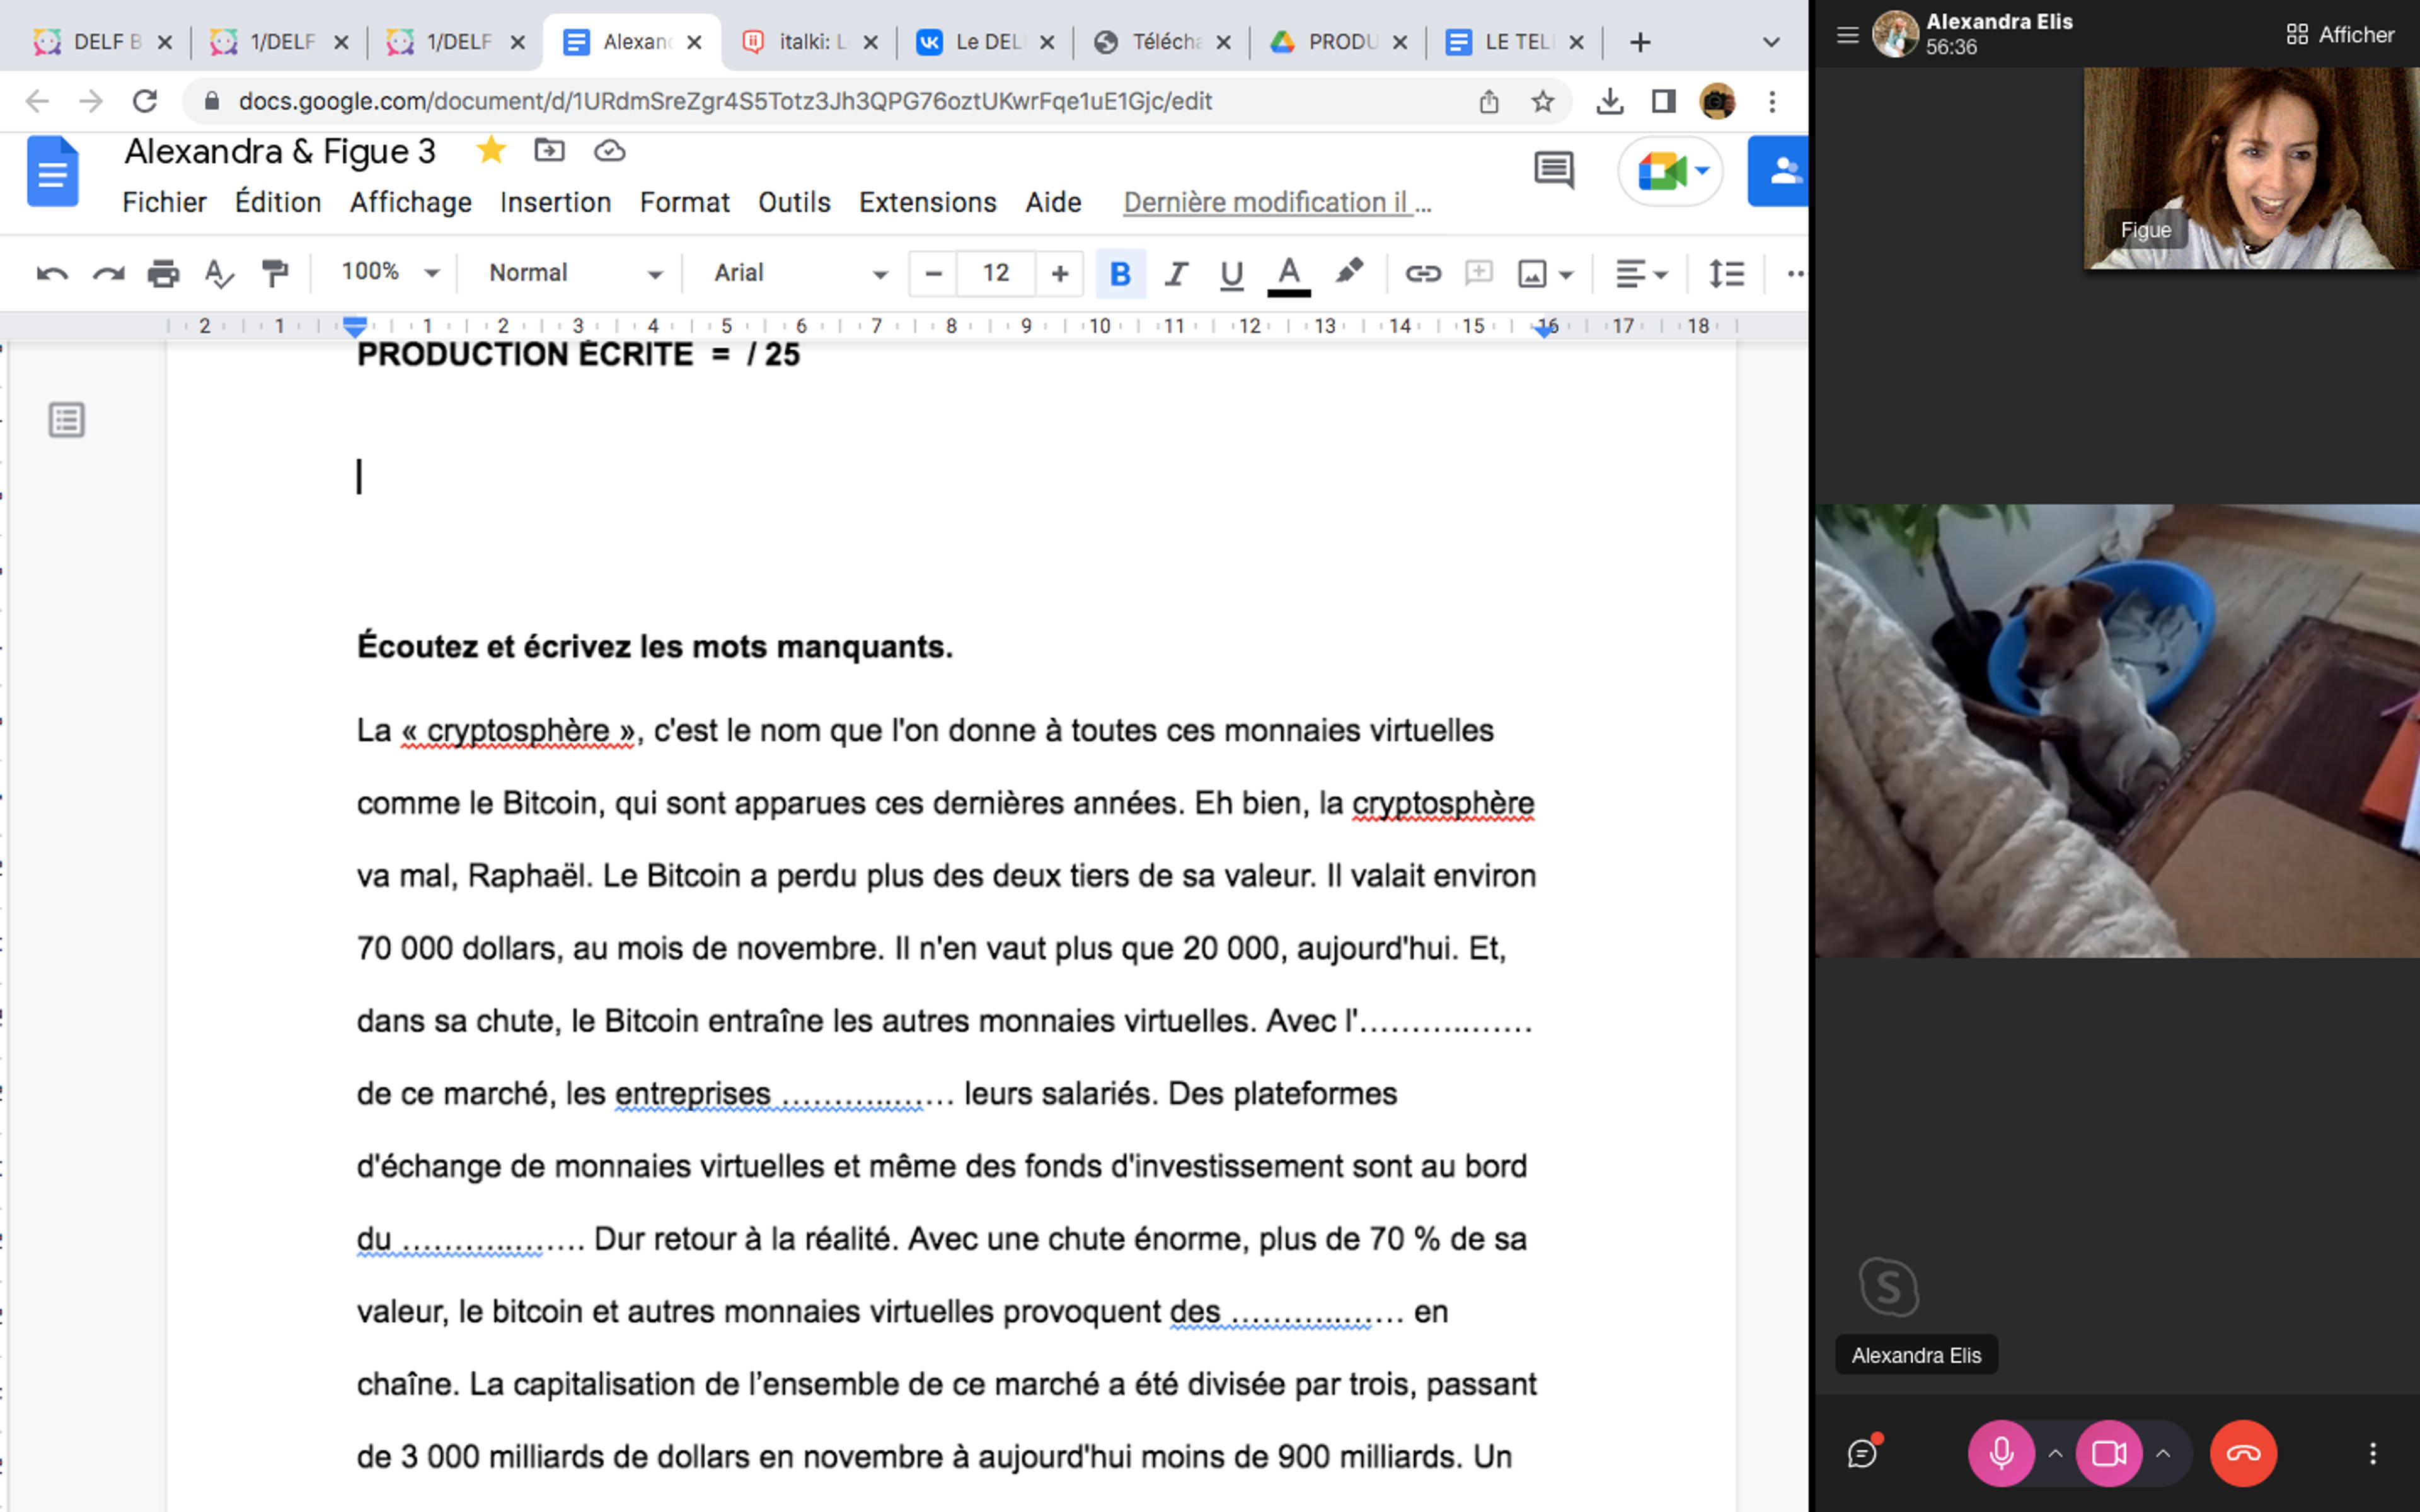Open line and paragraph spacing options

click(x=1726, y=273)
